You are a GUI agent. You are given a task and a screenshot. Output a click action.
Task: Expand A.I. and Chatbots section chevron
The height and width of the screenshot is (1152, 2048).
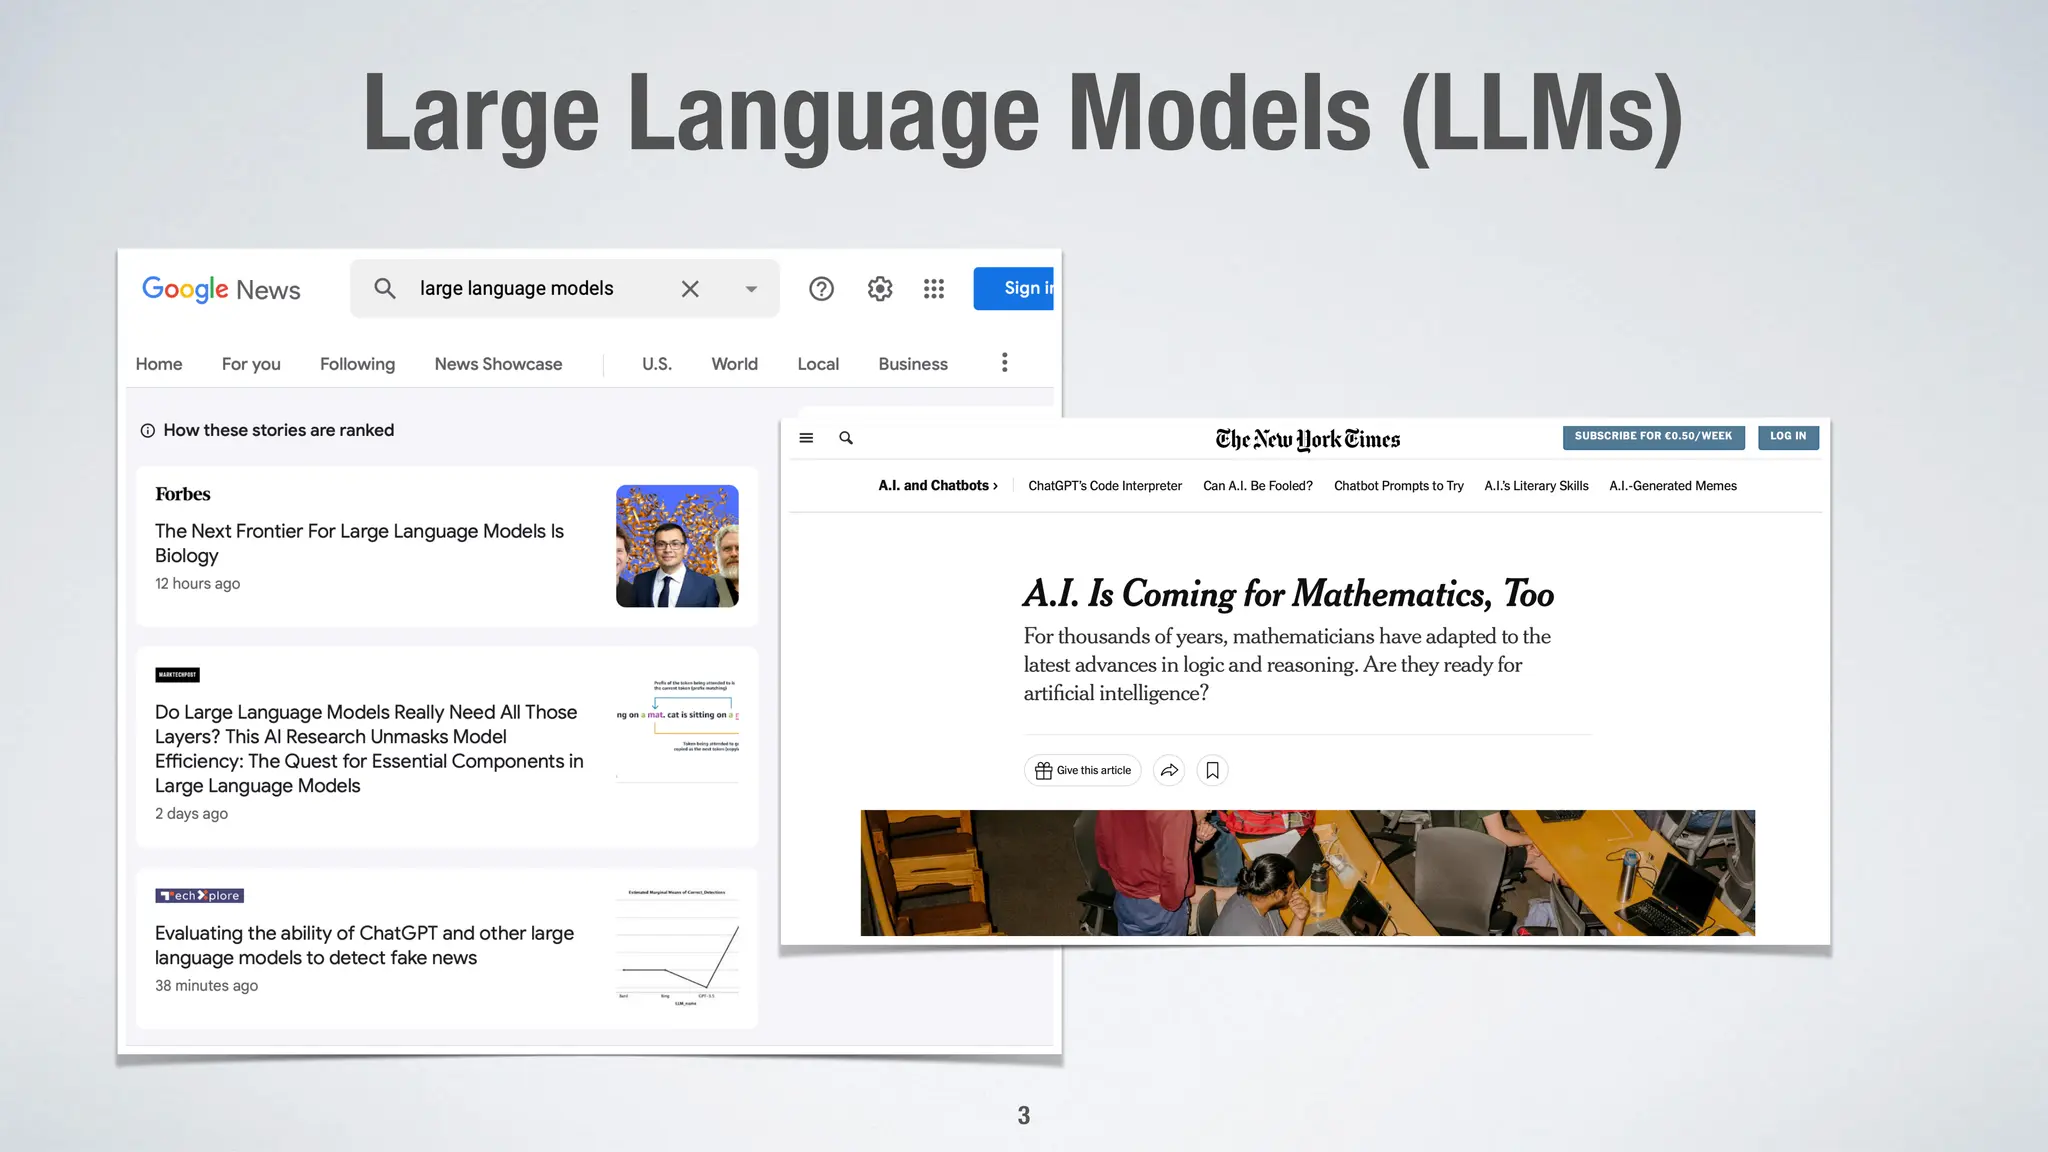(x=995, y=486)
